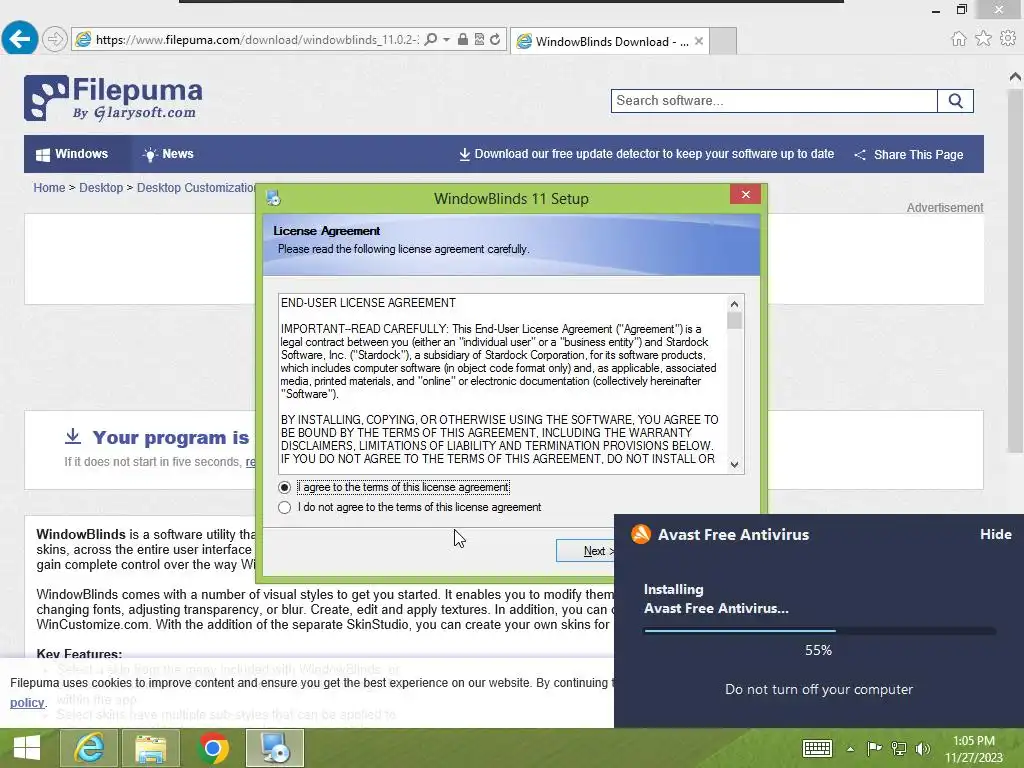Select I agree to the license terms
The width and height of the screenshot is (1024, 768).
click(x=284, y=487)
